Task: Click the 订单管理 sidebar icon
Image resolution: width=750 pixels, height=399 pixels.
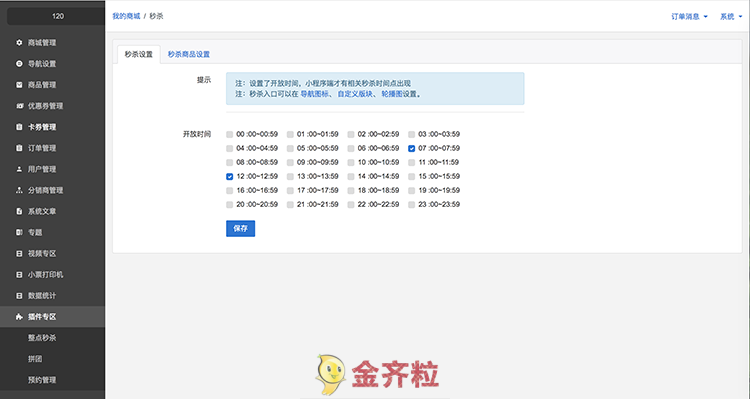Action: [x=19, y=148]
